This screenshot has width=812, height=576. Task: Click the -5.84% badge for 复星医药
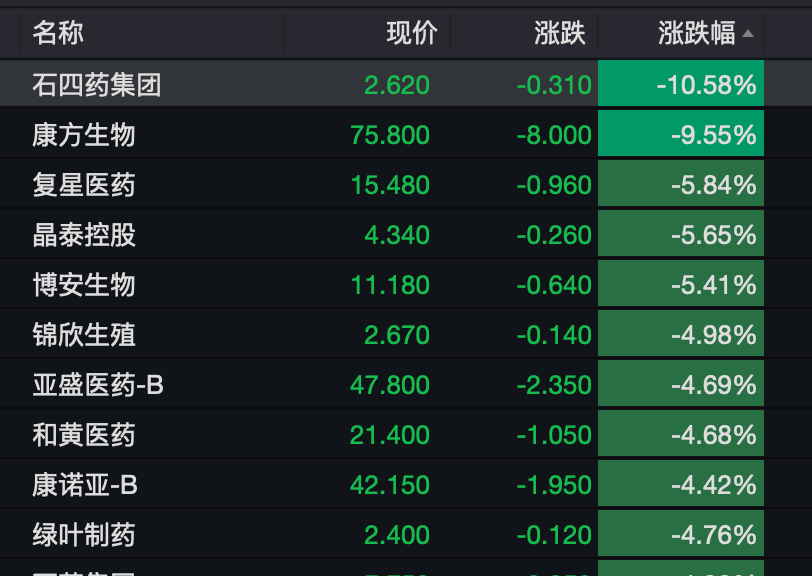pos(681,185)
